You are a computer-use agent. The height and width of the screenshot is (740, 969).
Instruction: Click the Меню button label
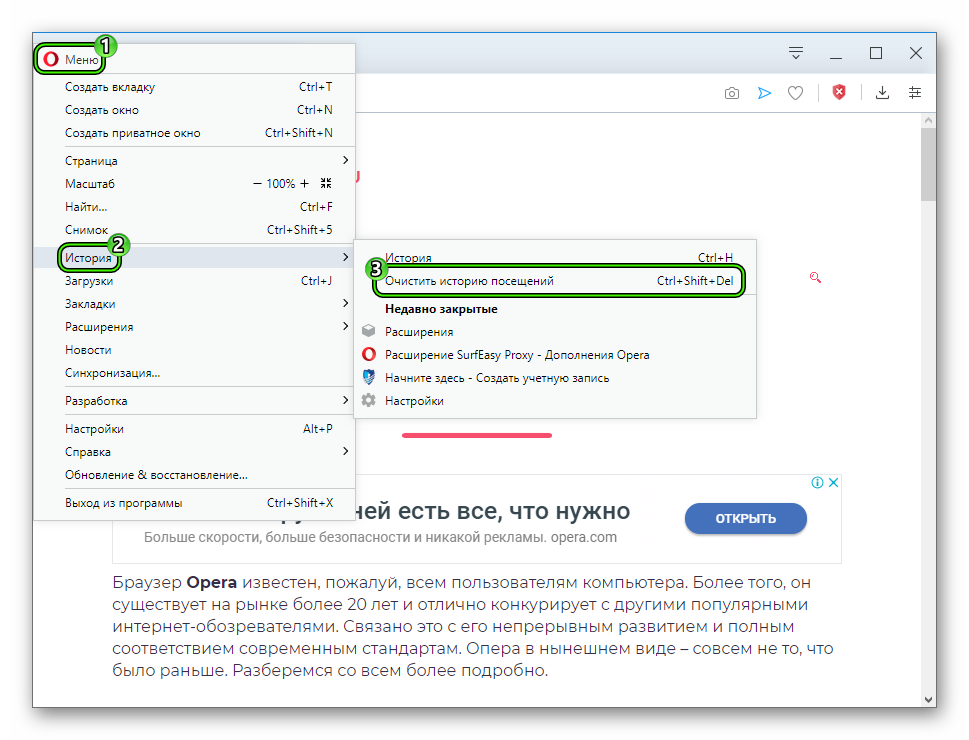click(x=82, y=59)
